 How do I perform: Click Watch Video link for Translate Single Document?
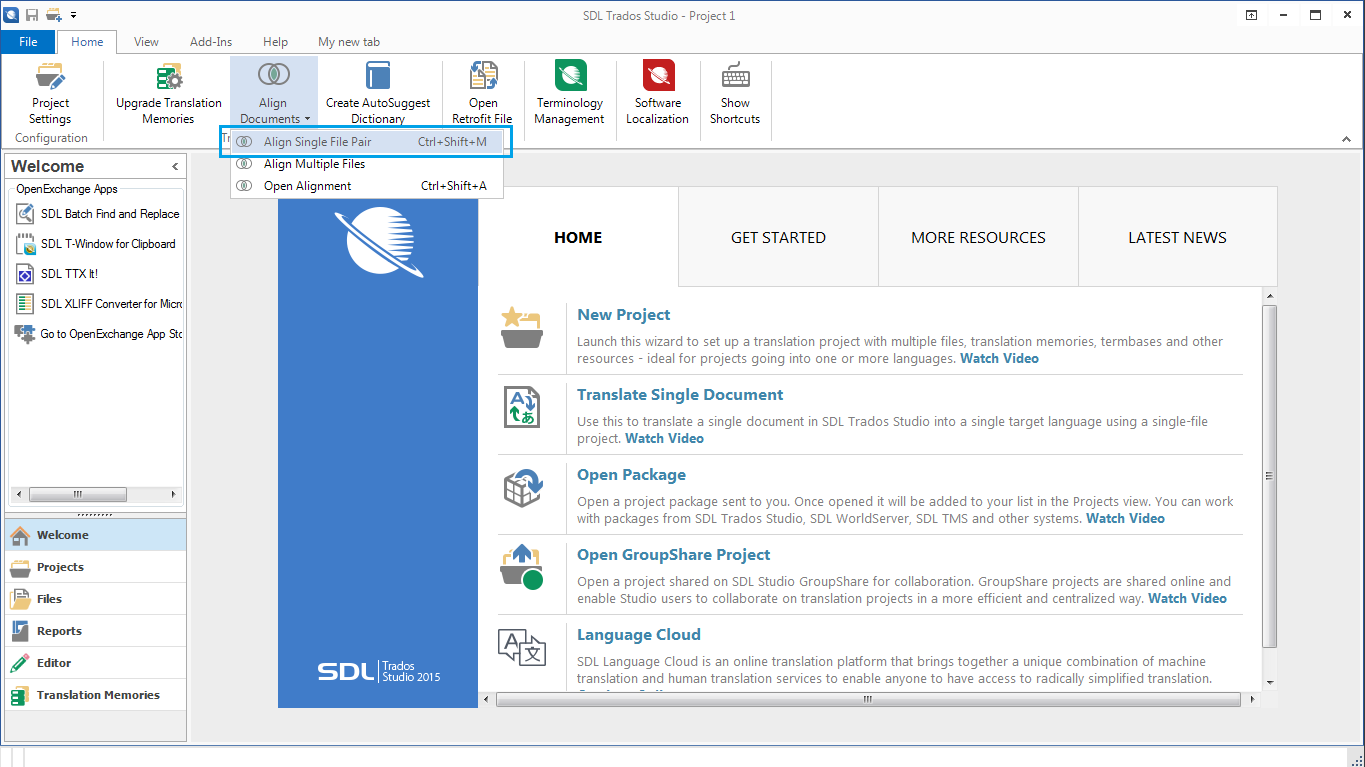tap(664, 438)
